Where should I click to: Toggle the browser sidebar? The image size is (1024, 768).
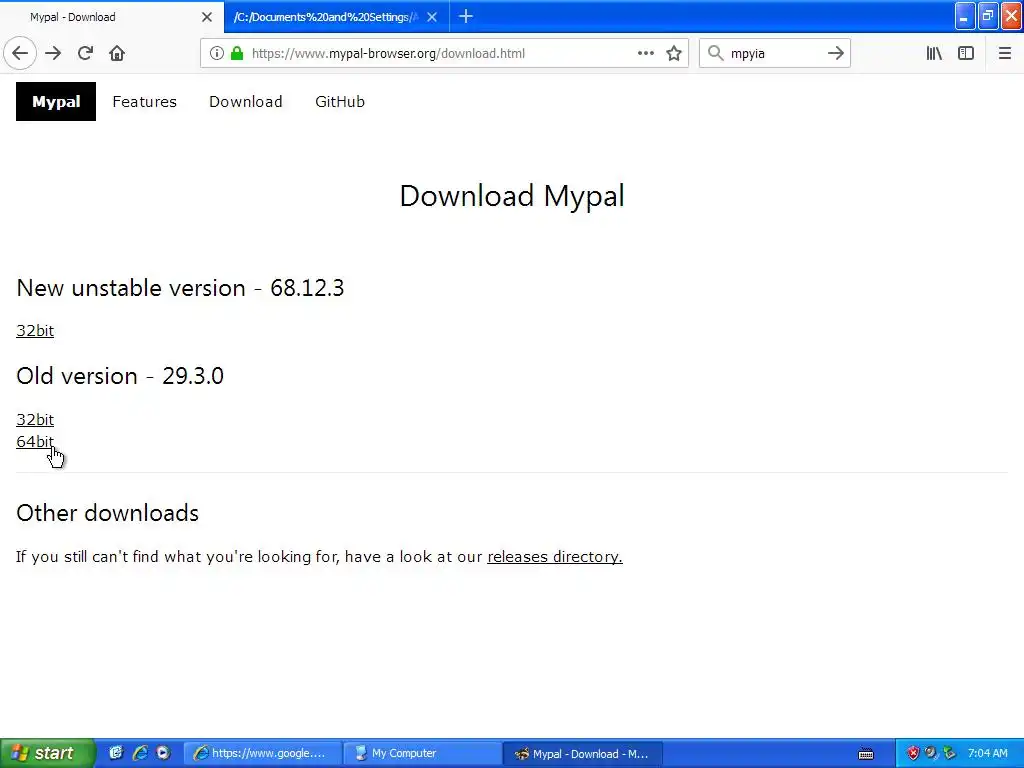tap(966, 54)
